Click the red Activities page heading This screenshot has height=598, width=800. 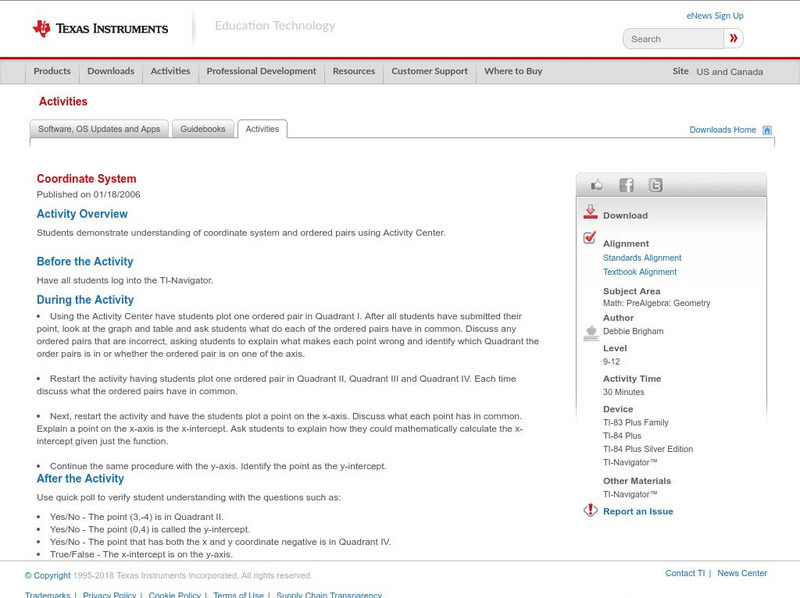click(63, 102)
